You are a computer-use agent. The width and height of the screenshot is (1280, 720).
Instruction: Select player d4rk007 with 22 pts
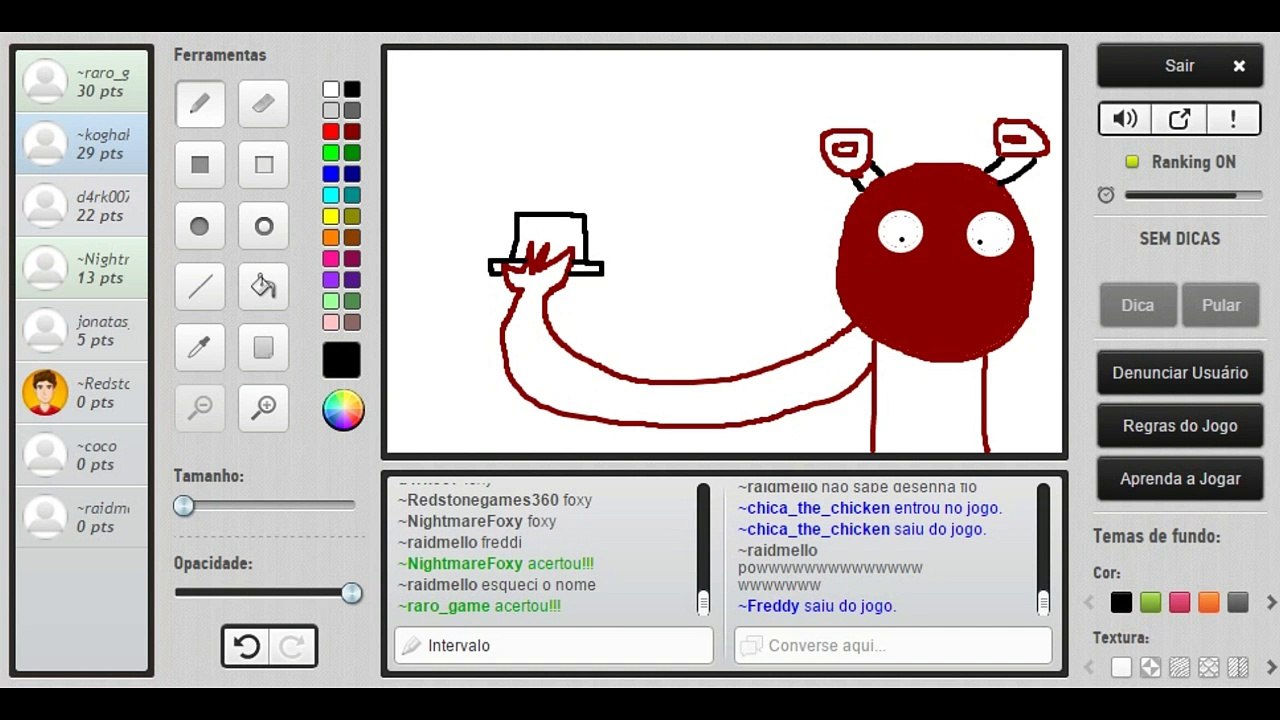82,206
